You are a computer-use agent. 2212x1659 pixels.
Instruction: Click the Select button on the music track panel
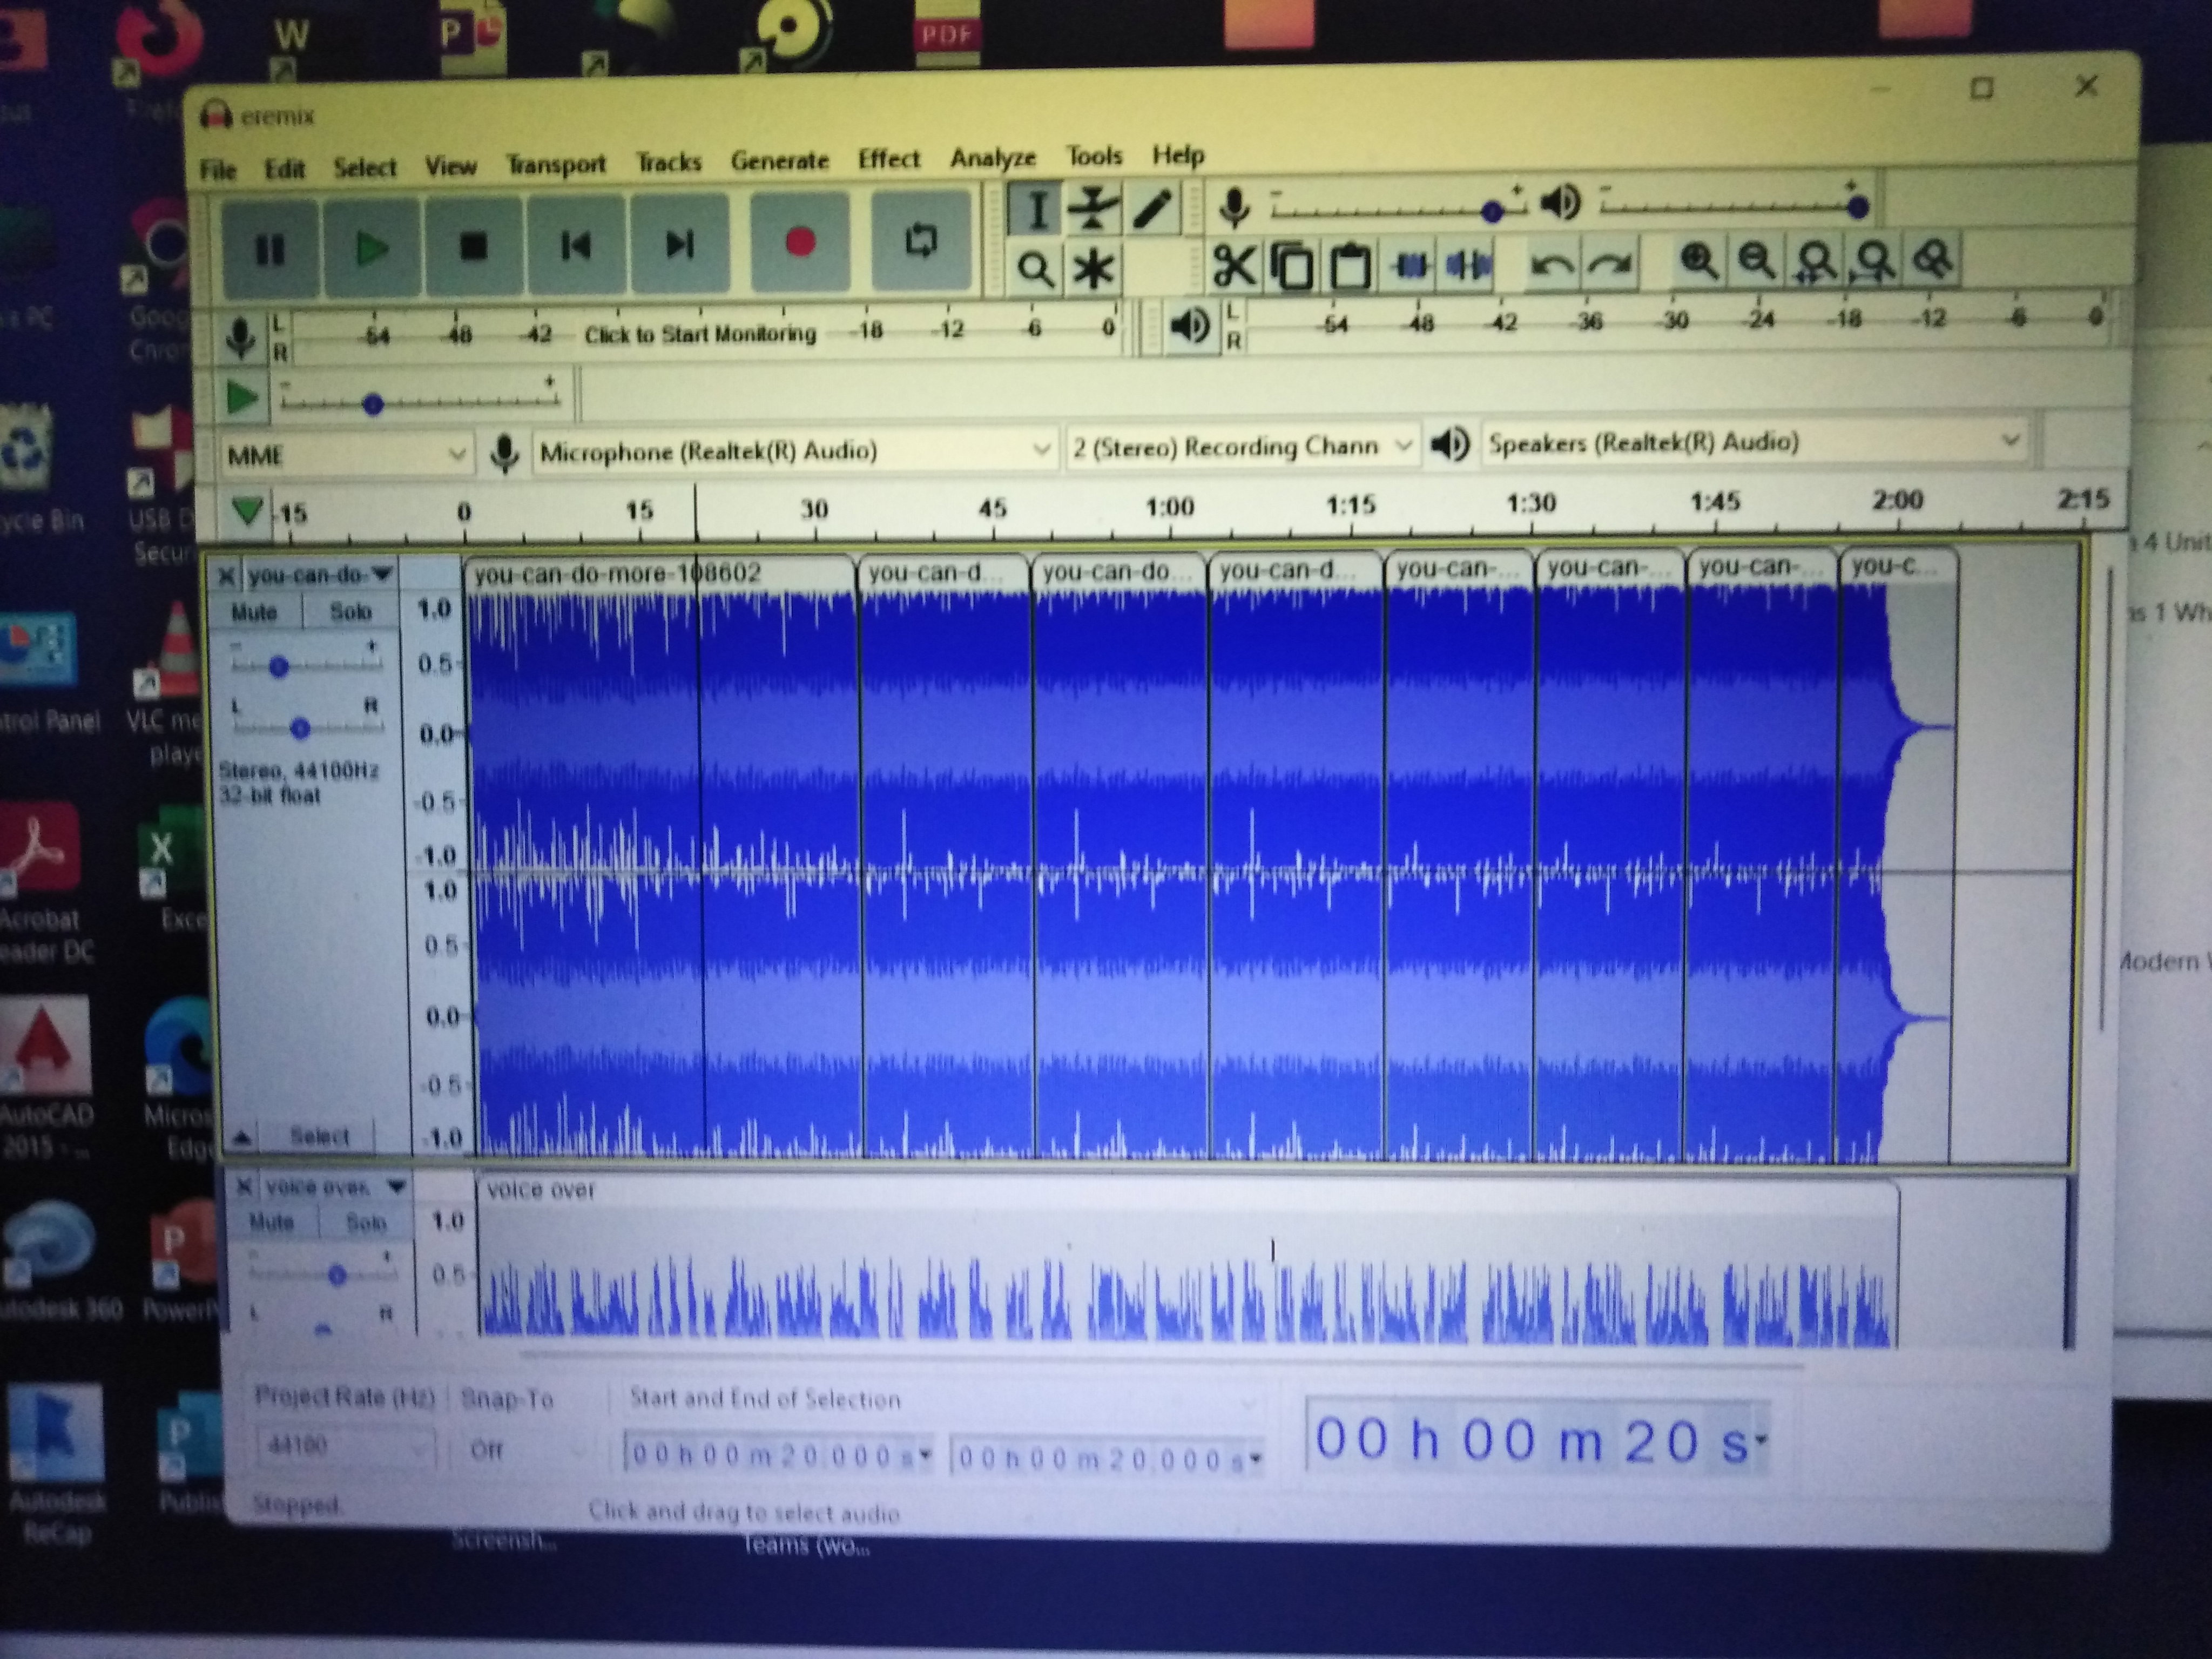(x=319, y=1136)
